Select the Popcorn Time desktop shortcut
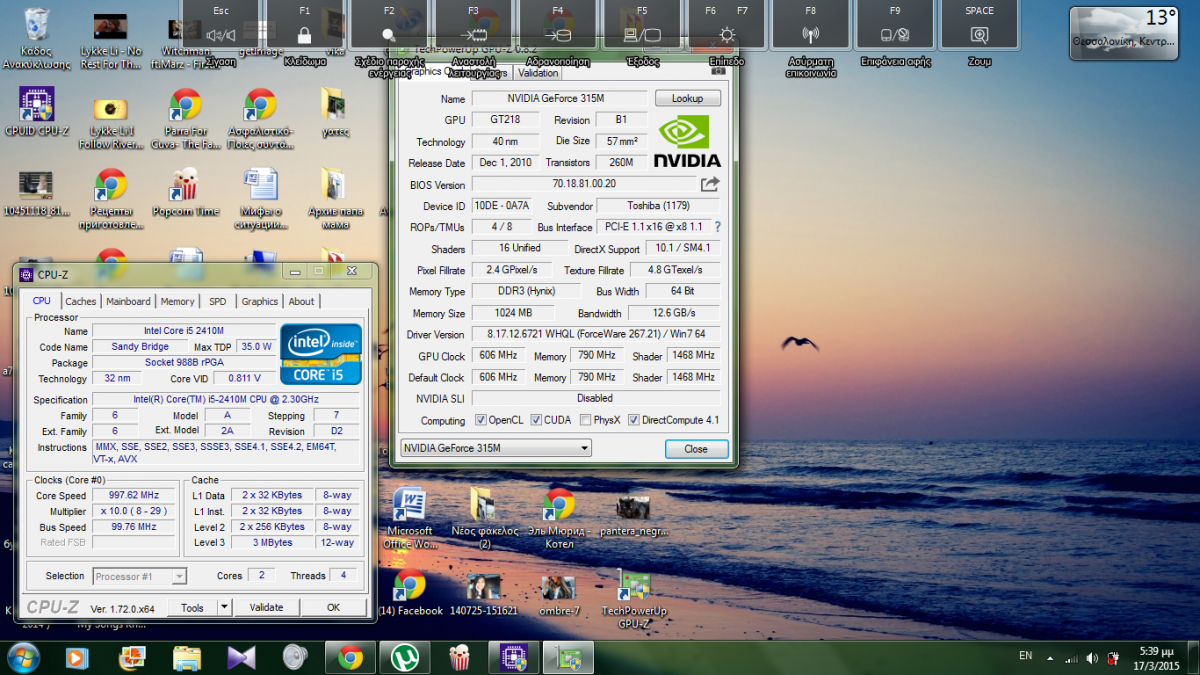This screenshot has width=1200, height=675. (x=185, y=193)
